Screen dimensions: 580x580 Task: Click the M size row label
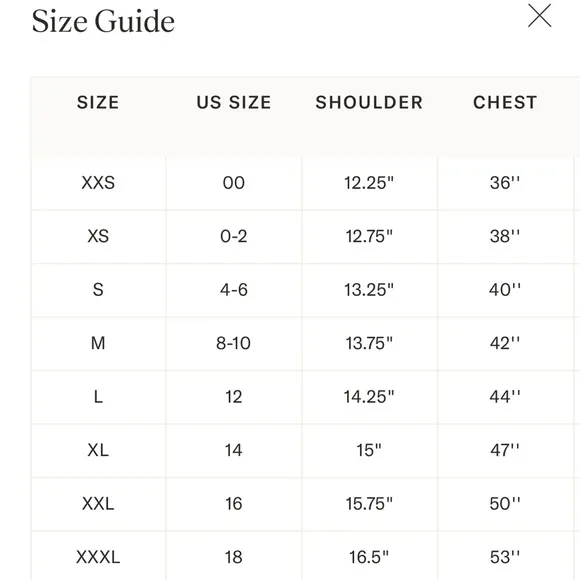tap(98, 343)
